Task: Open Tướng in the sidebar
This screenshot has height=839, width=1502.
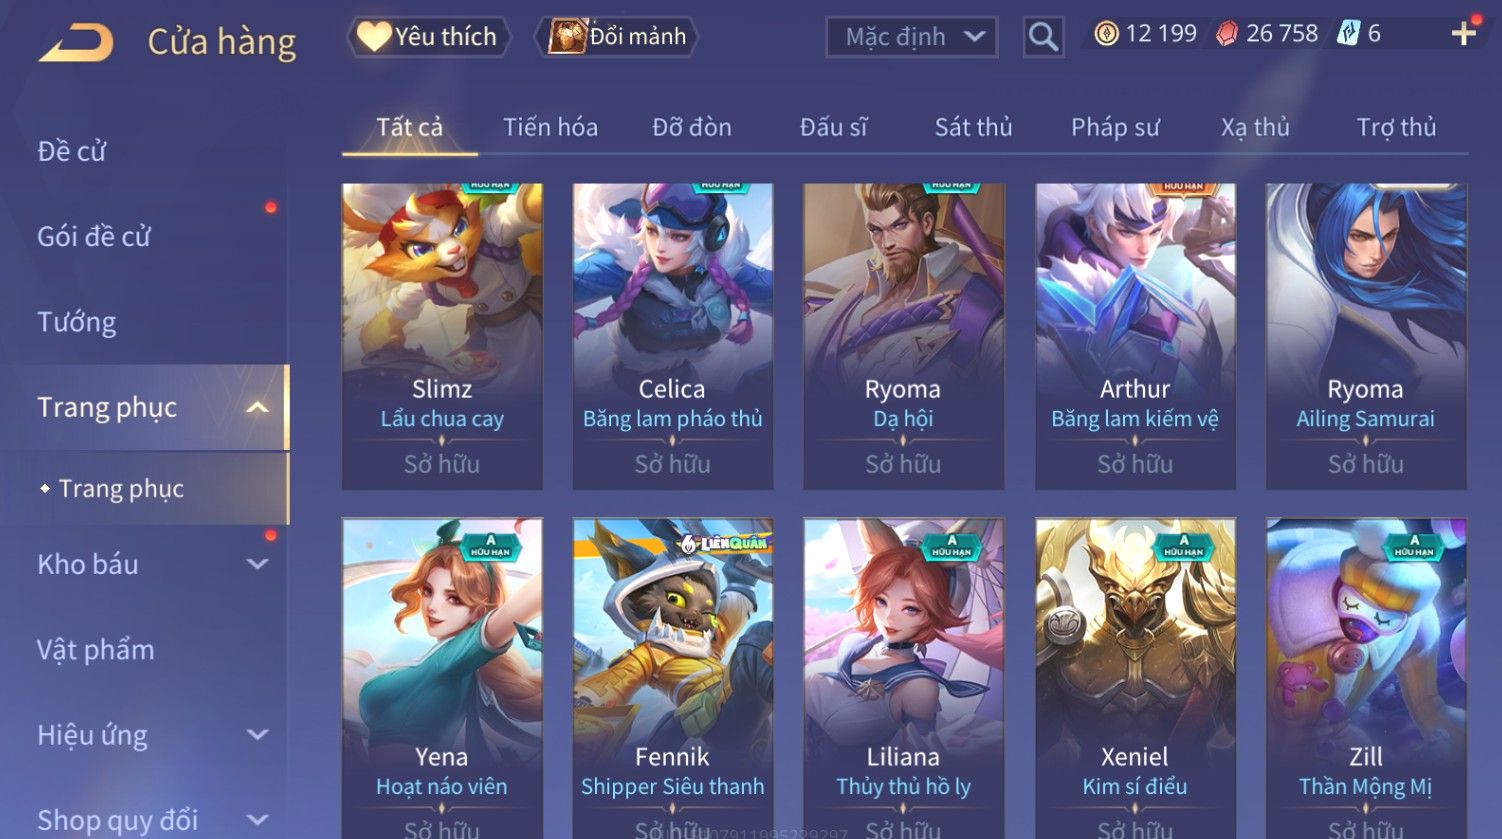Action: click(77, 322)
